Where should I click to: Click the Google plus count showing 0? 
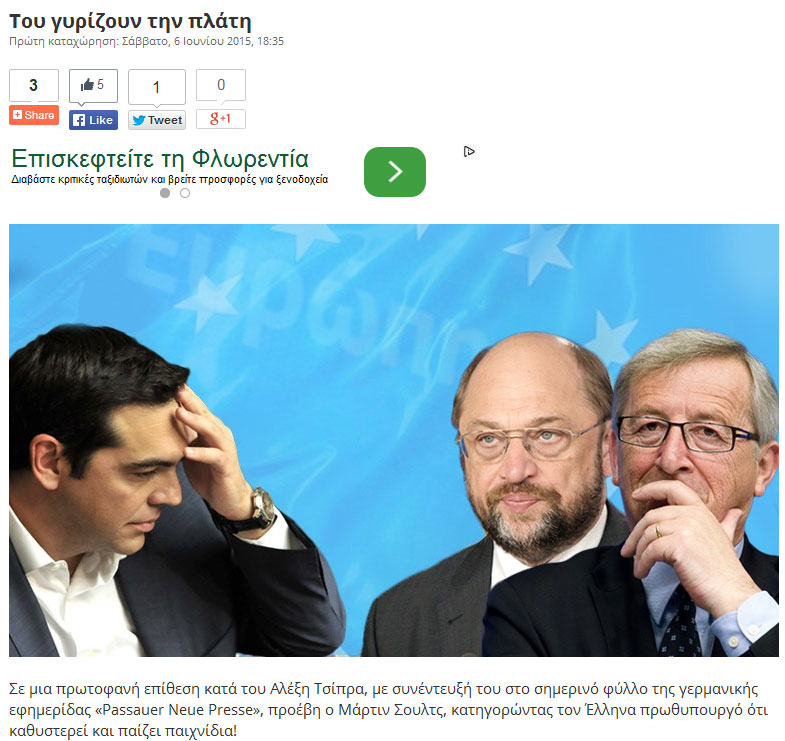tap(221, 85)
